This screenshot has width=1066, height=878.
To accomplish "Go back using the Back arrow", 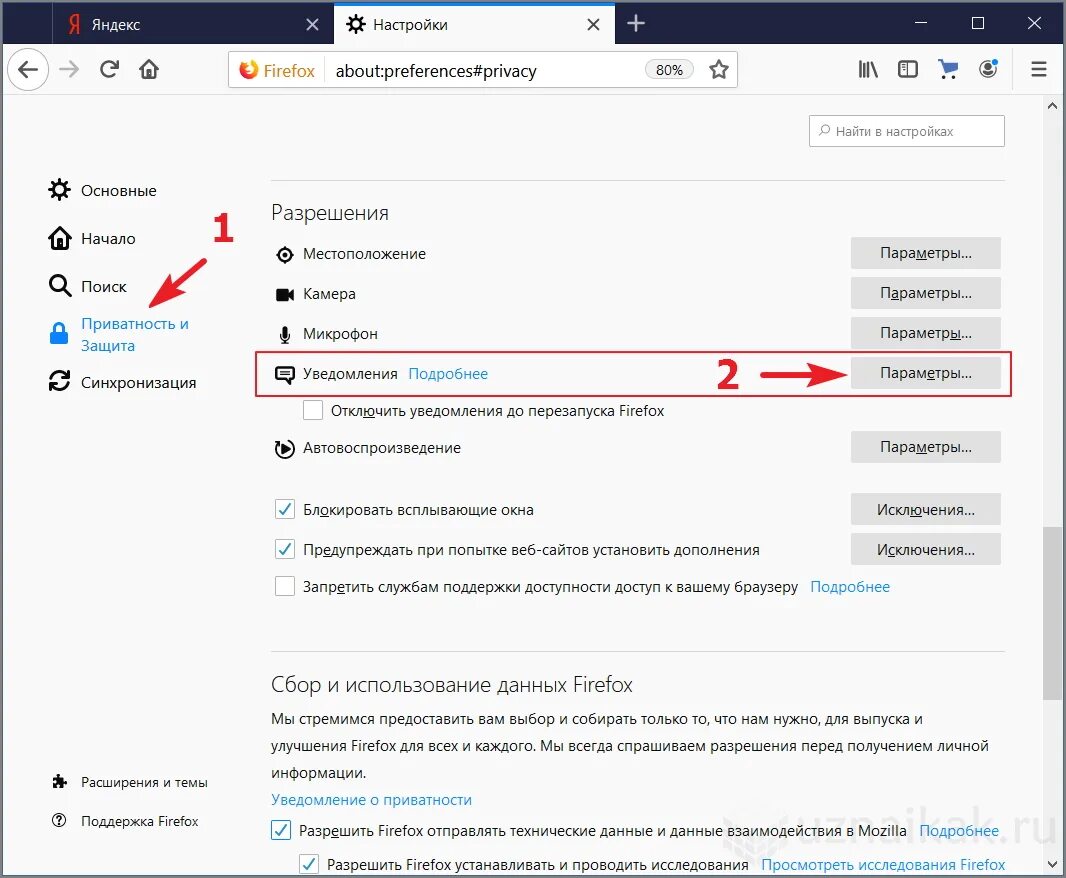I will click(x=28, y=69).
